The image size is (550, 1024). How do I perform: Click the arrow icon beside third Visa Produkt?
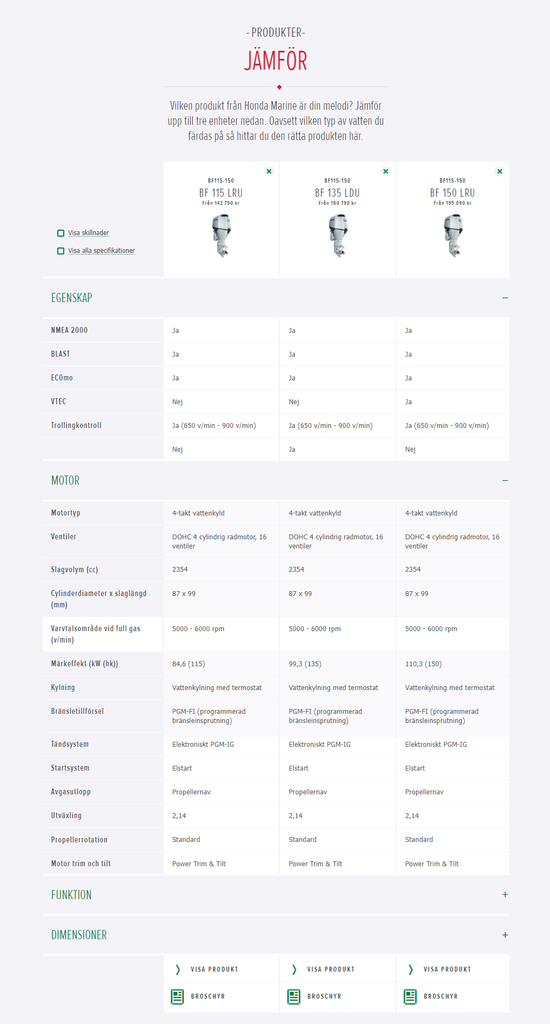click(411, 970)
